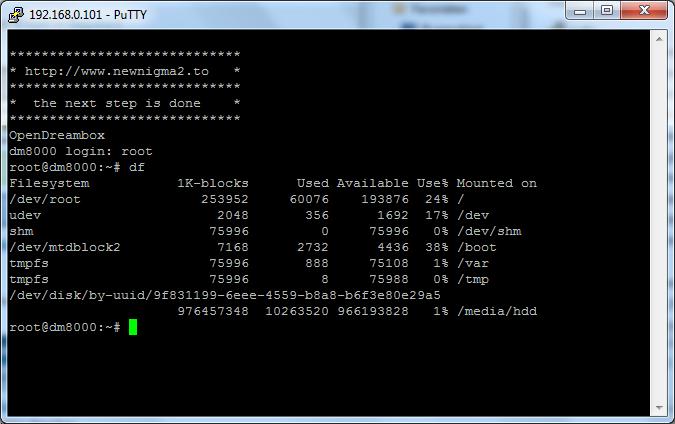Minimize the PuTTY window
The image size is (675, 424).
coord(579,11)
